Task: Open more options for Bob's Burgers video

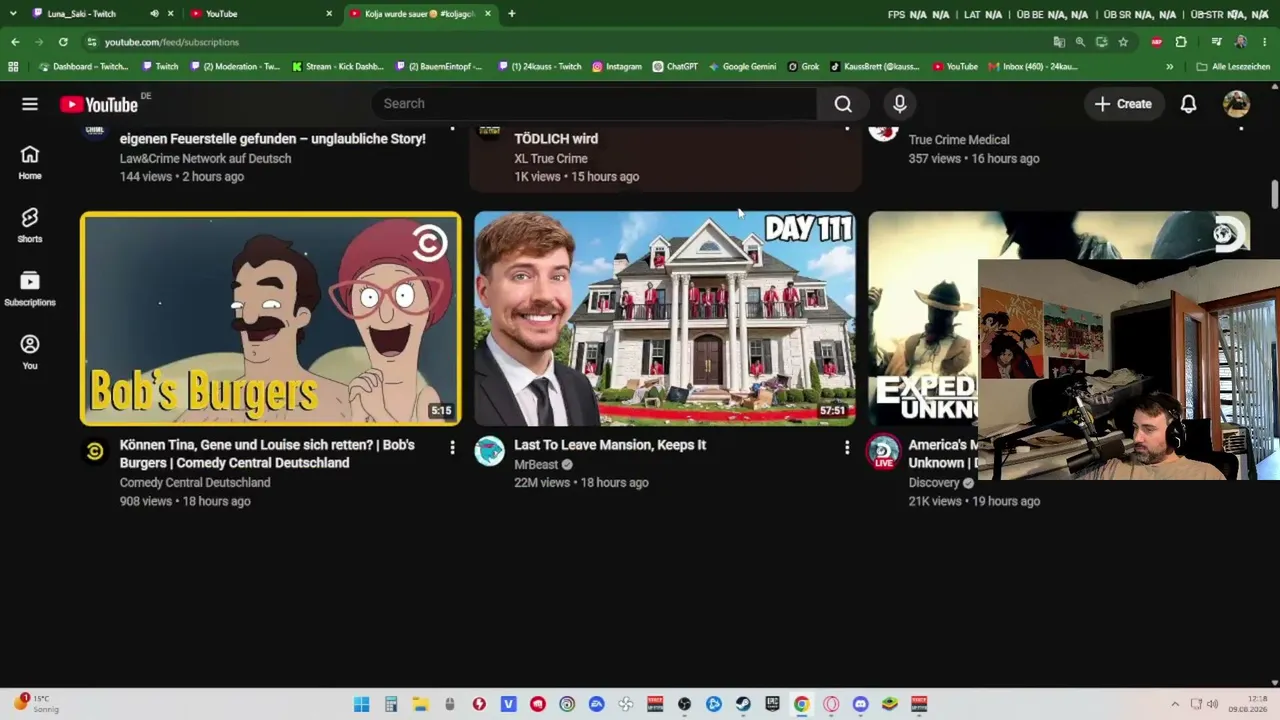Action: tap(452, 448)
